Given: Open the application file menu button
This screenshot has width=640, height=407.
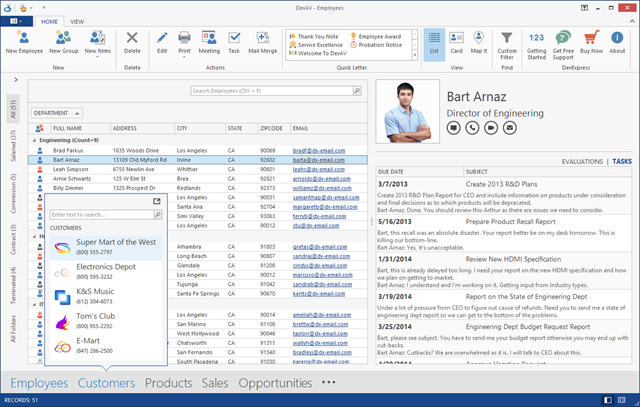Looking at the screenshot, I should click(16, 21).
